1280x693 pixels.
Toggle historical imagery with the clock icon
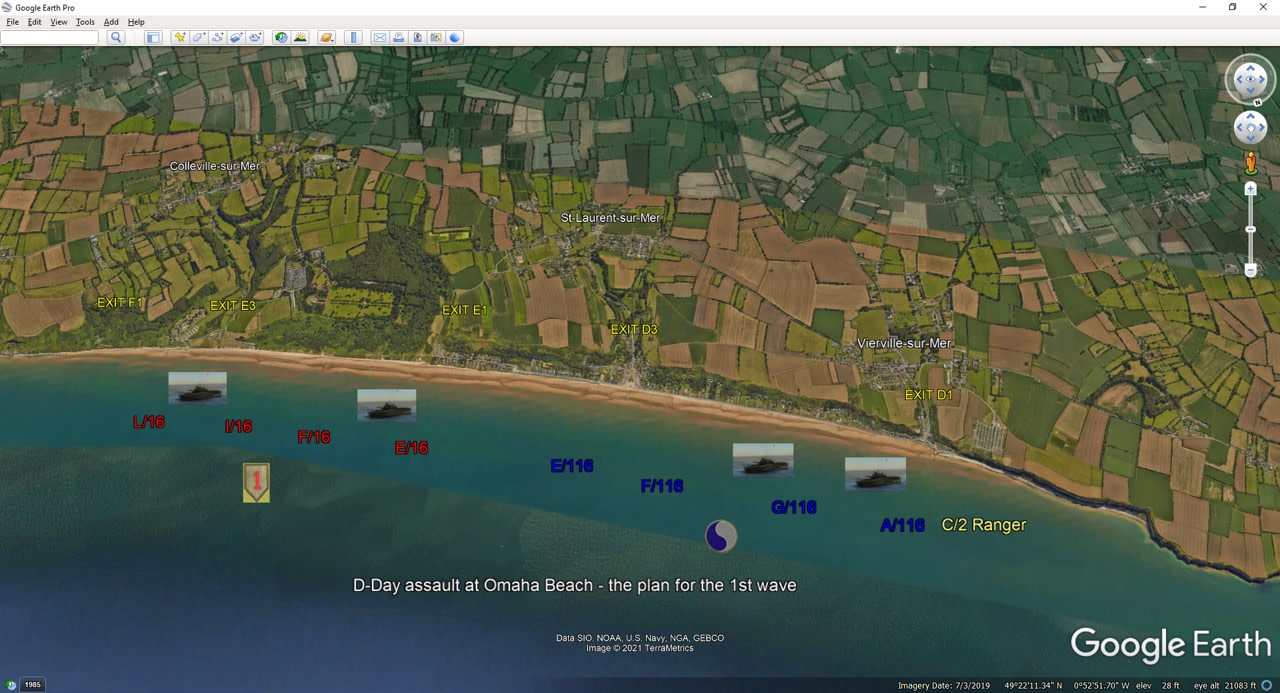pyautogui.click(x=279, y=37)
